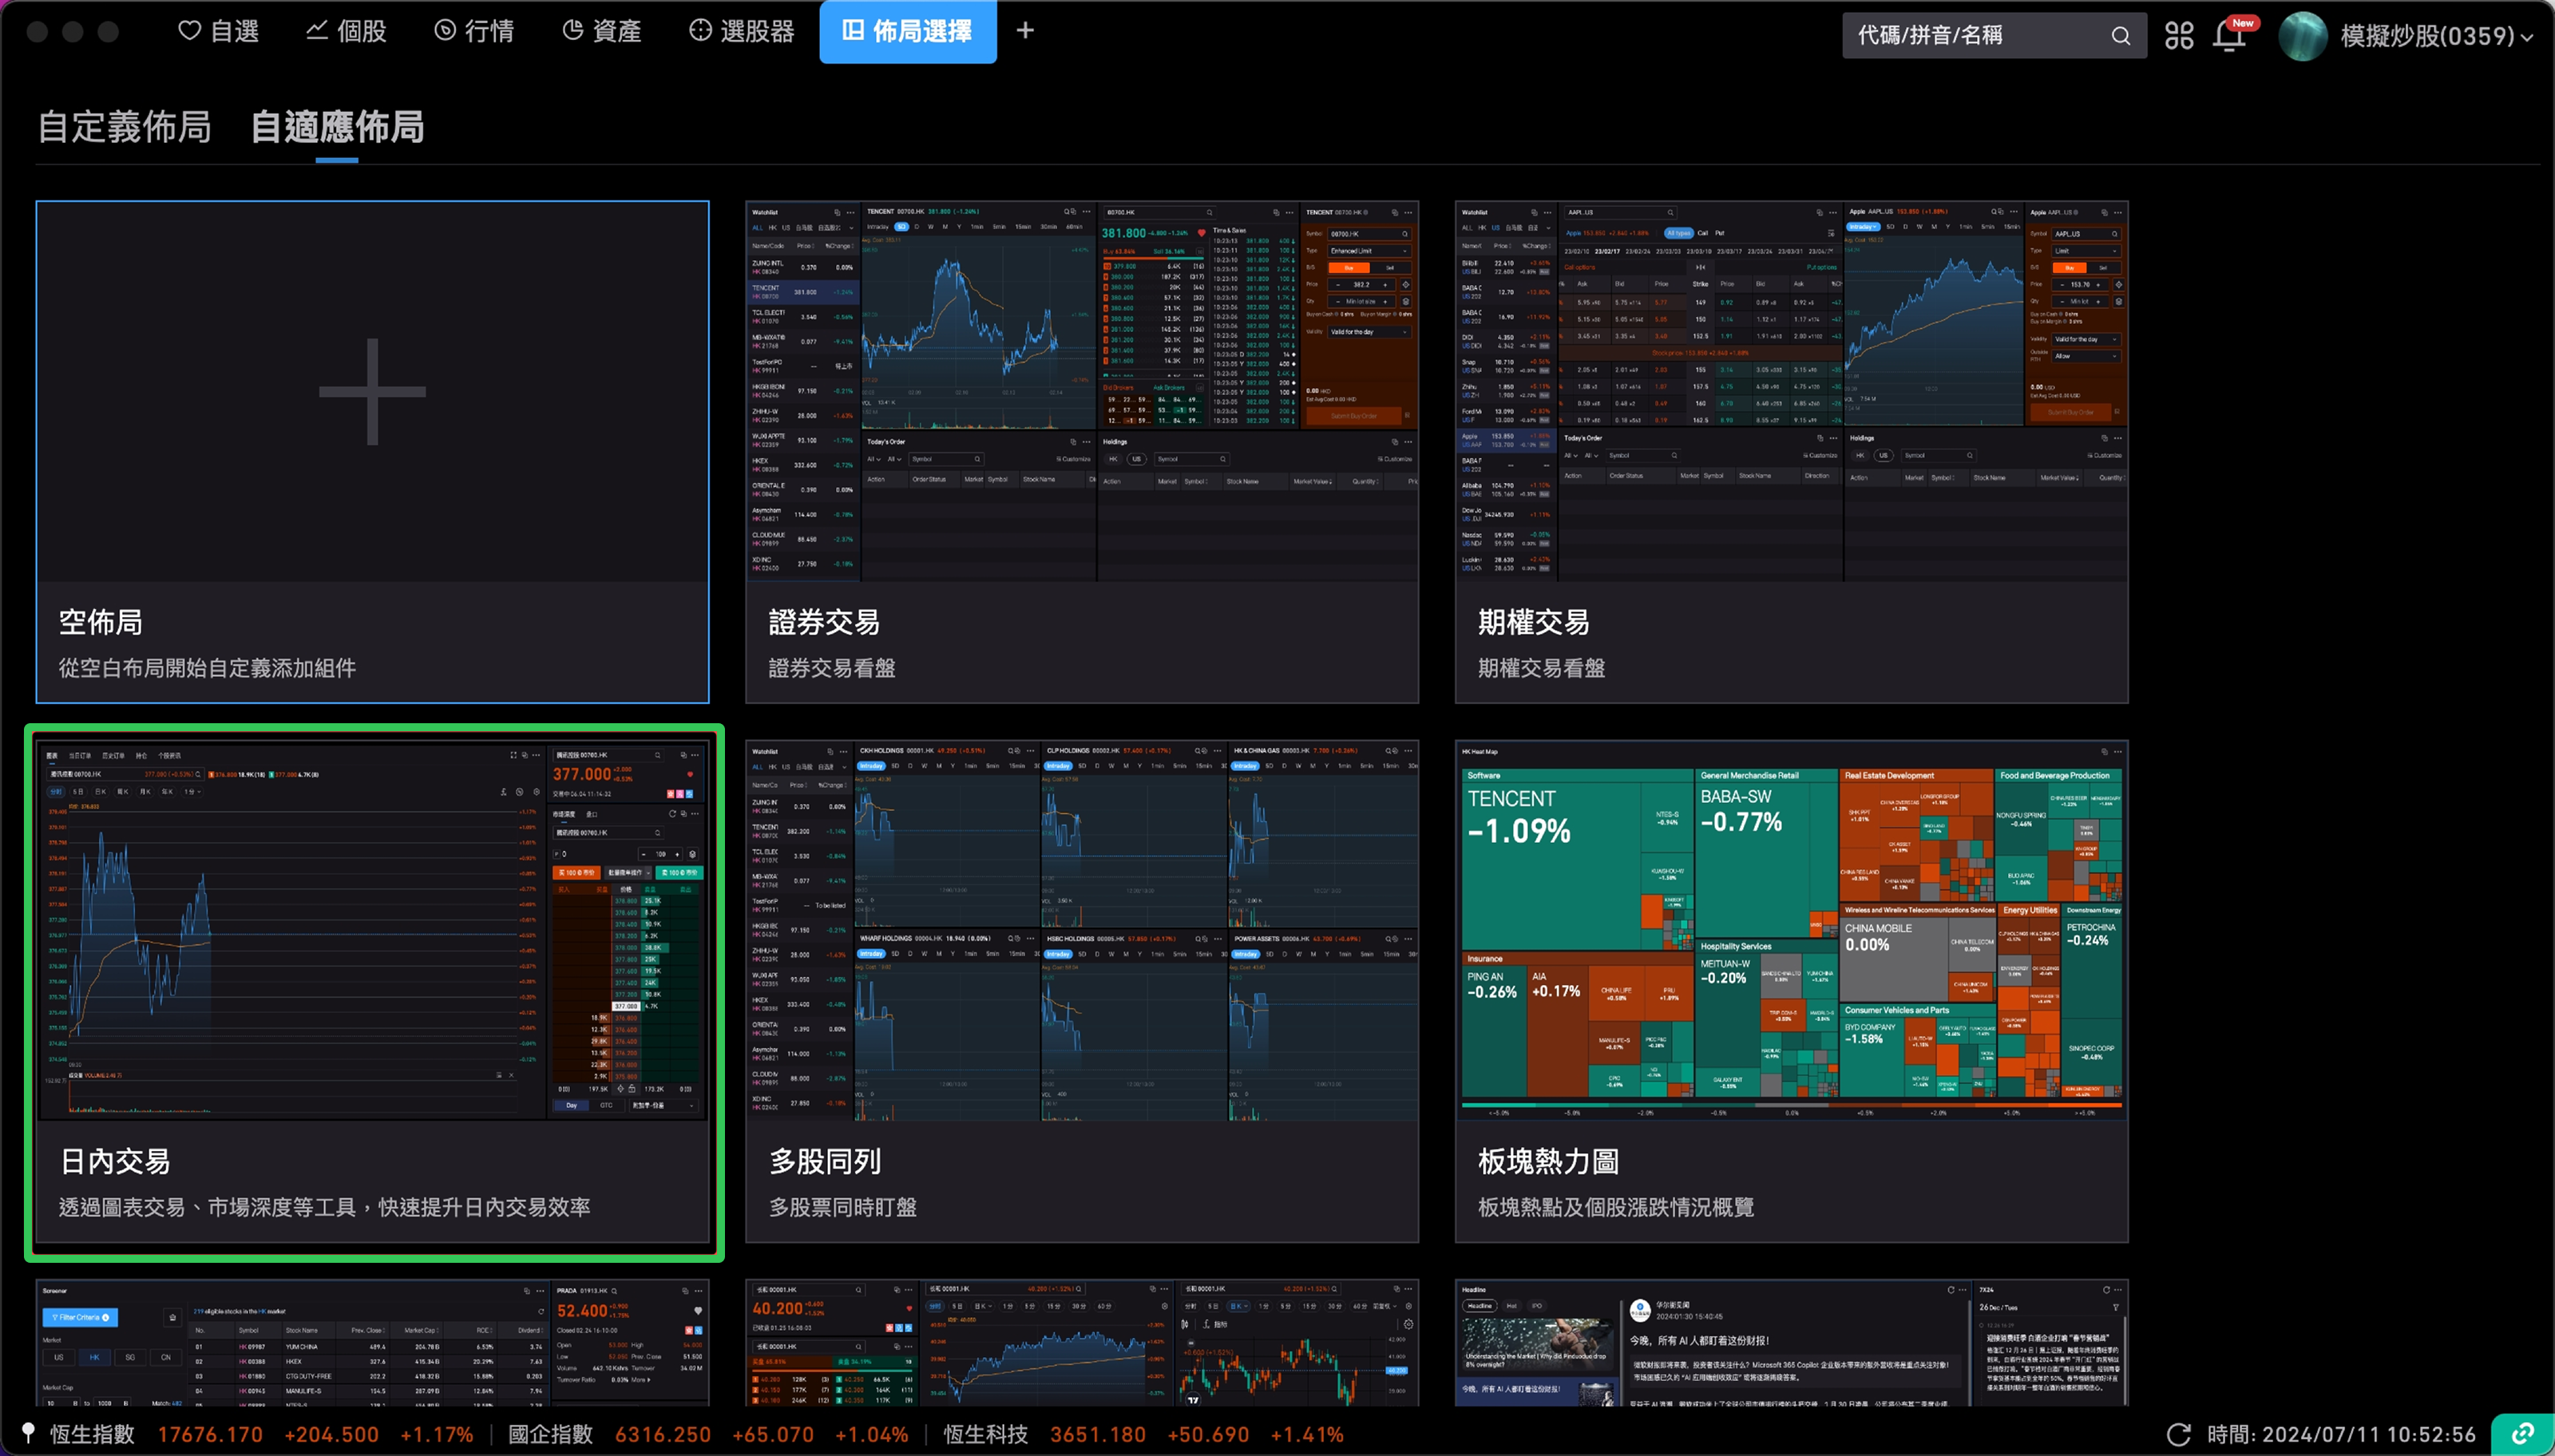2555x1456 pixels.
Task: Click the add new tab plus icon
Action: point(1025,31)
